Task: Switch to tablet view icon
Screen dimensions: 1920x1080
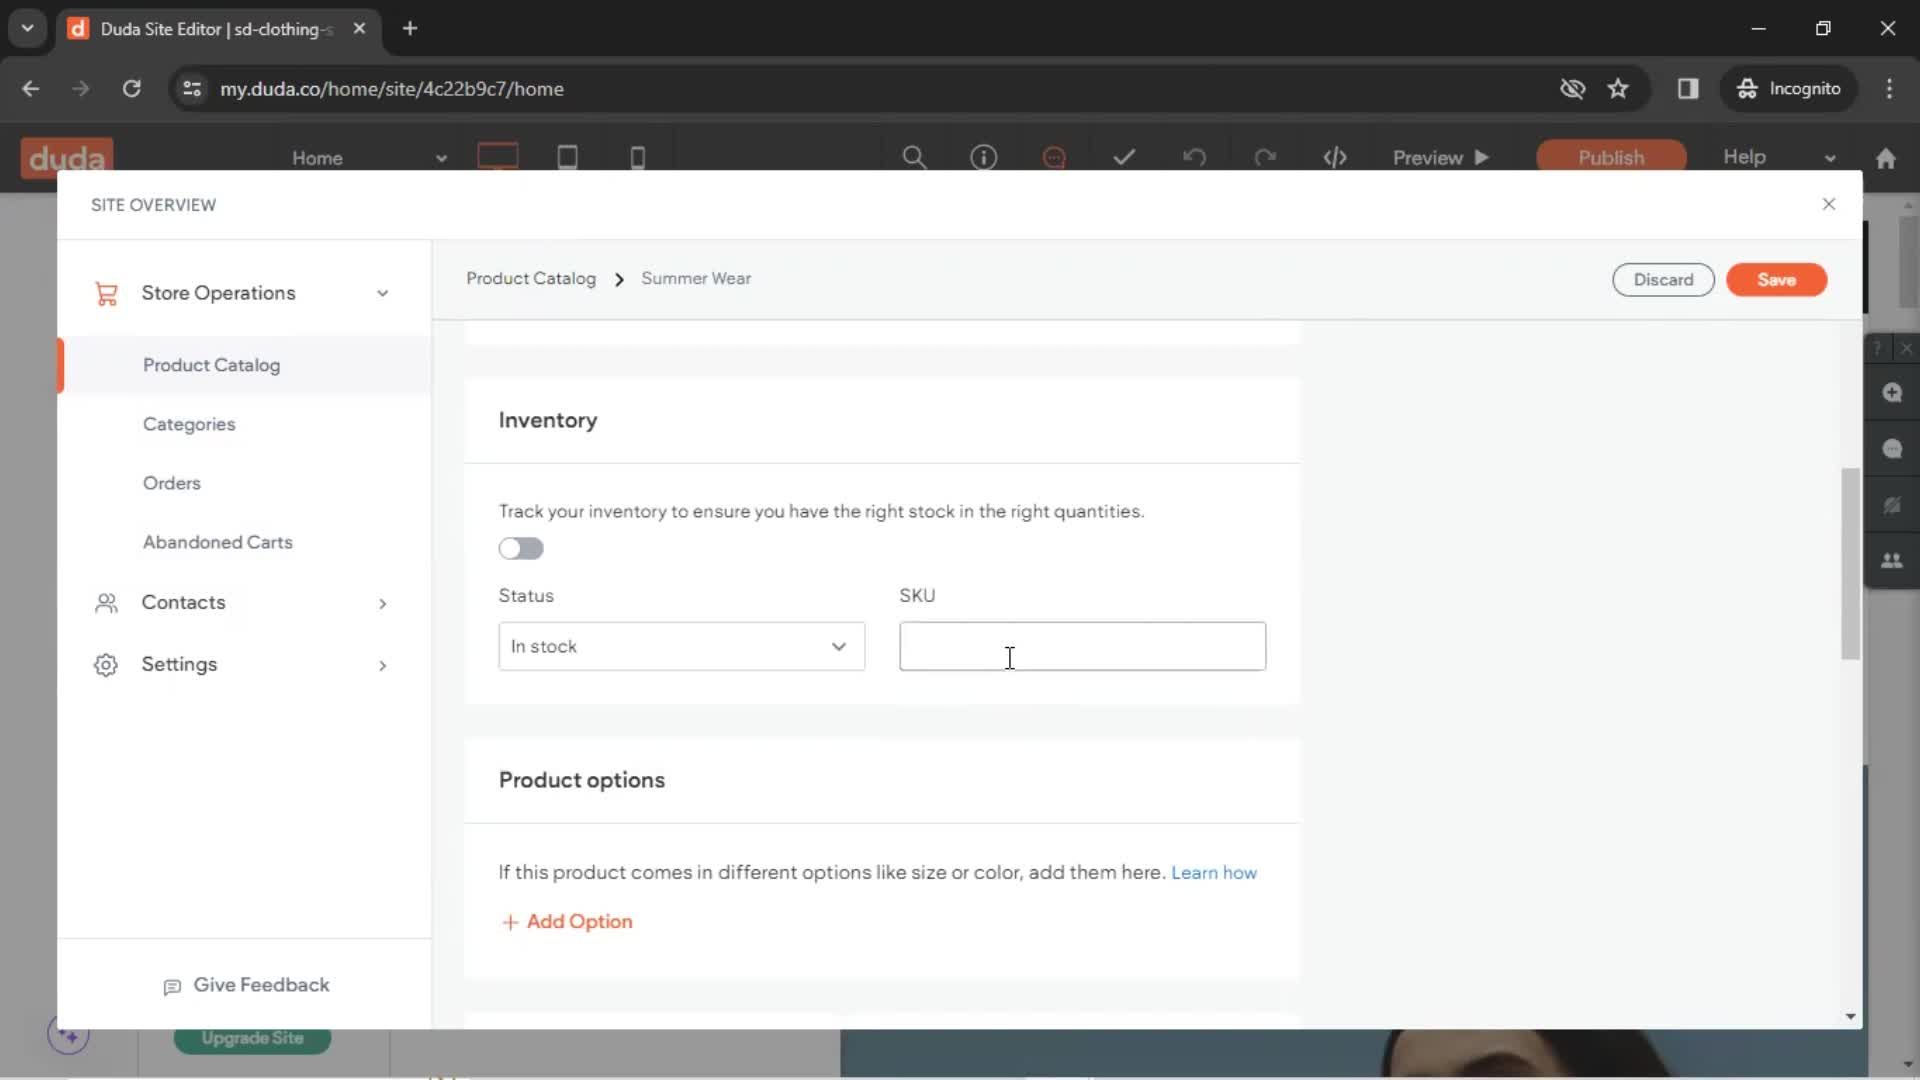Action: (x=567, y=157)
